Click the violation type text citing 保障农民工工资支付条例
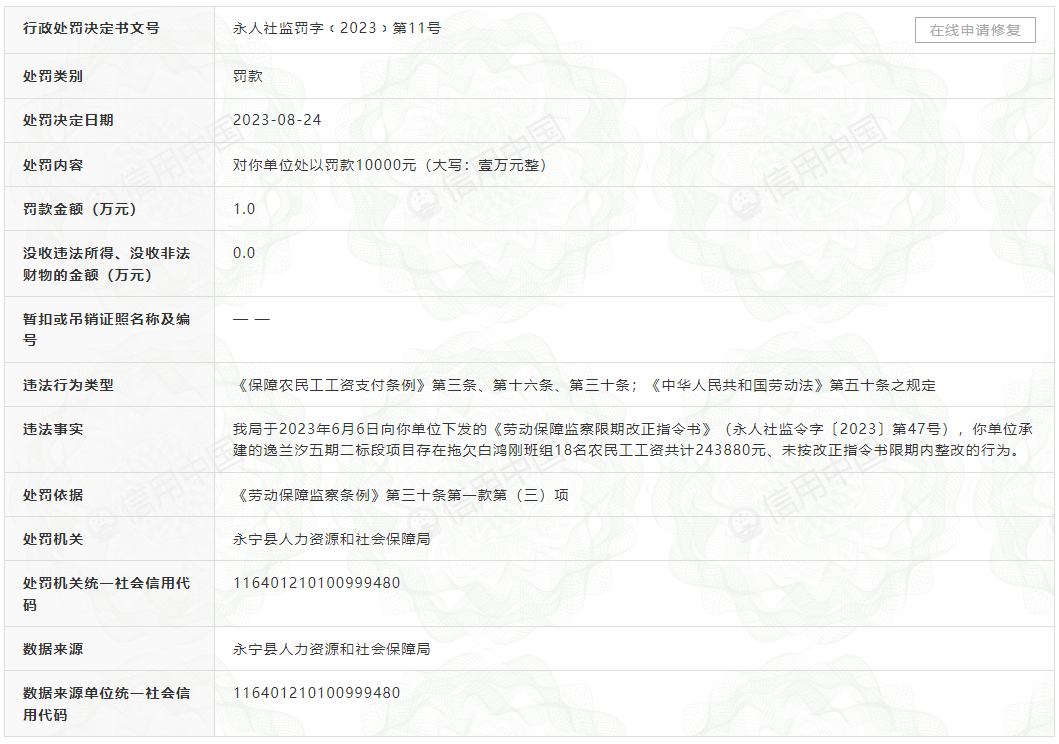The image size is (1059, 744). click(584, 385)
